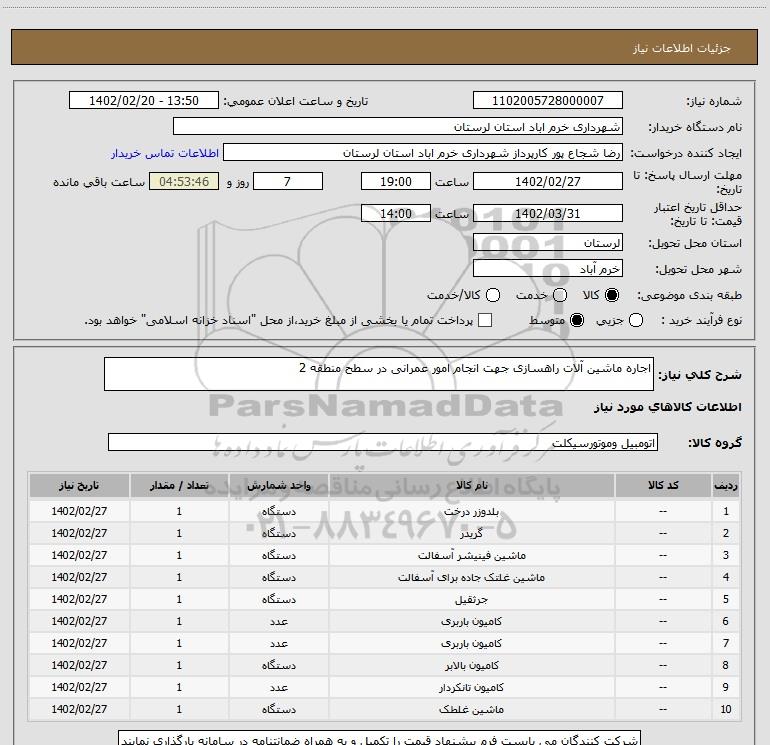This screenshot has height=745, width=770.
Task: Click the کد کالا column header
Action: click(663, 485)
